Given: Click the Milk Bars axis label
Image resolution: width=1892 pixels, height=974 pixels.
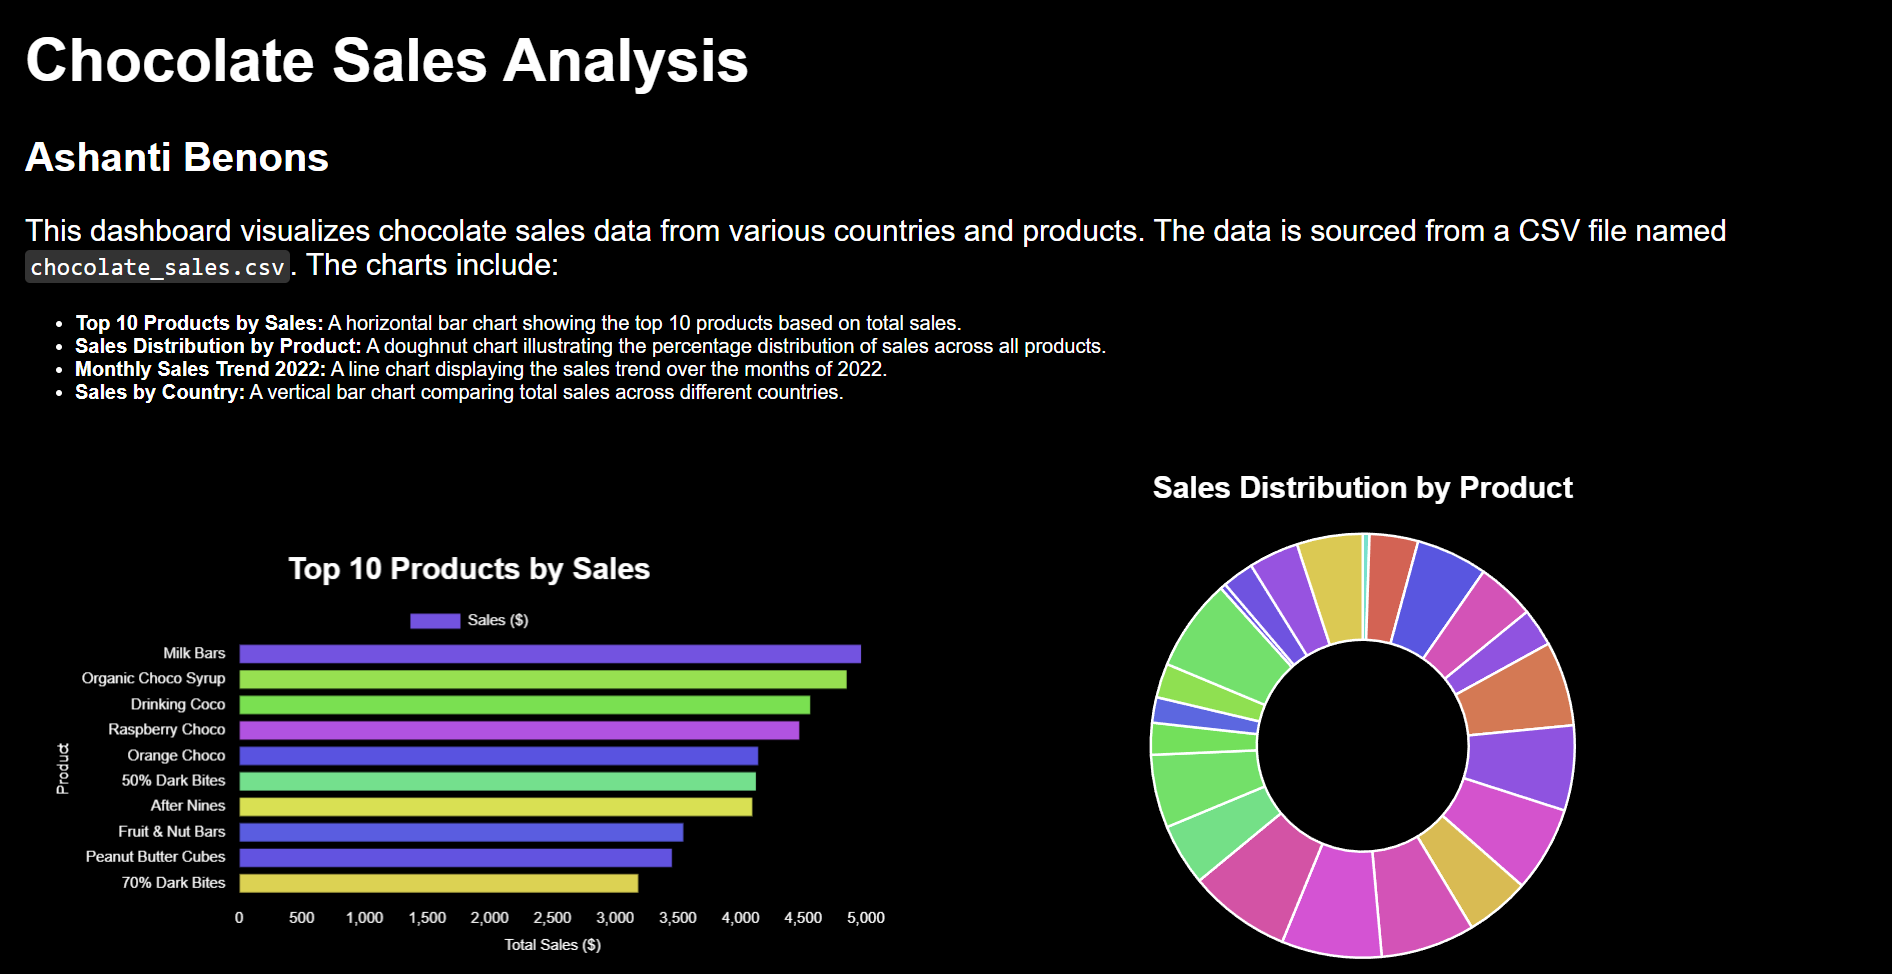Looking at the screenshot, I should click(194, 653).
